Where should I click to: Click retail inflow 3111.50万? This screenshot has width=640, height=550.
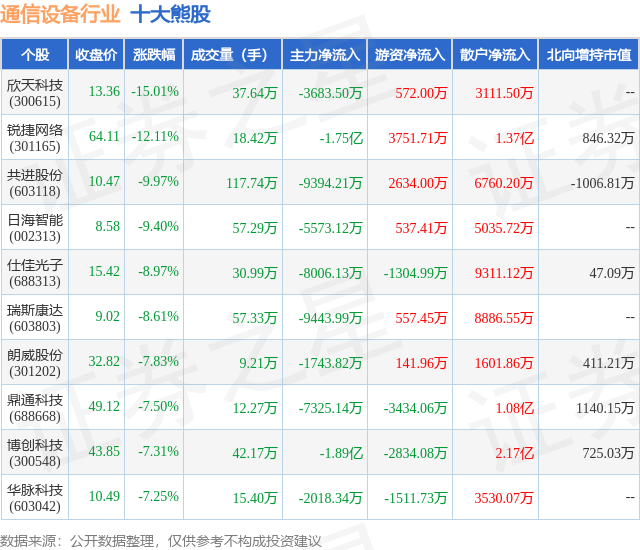tap(504, 93)
